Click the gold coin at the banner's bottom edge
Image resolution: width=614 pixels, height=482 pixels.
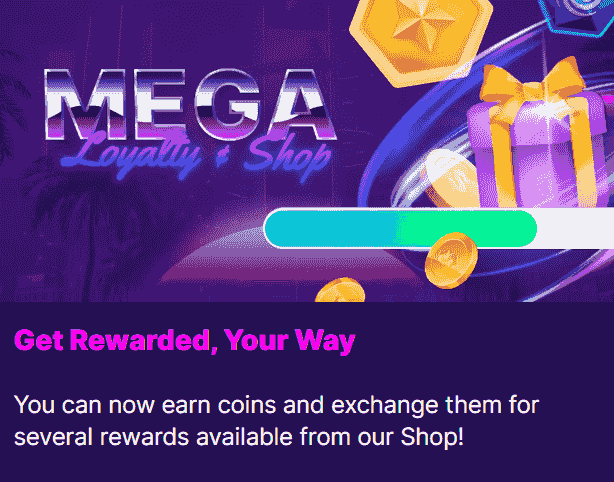340,291
